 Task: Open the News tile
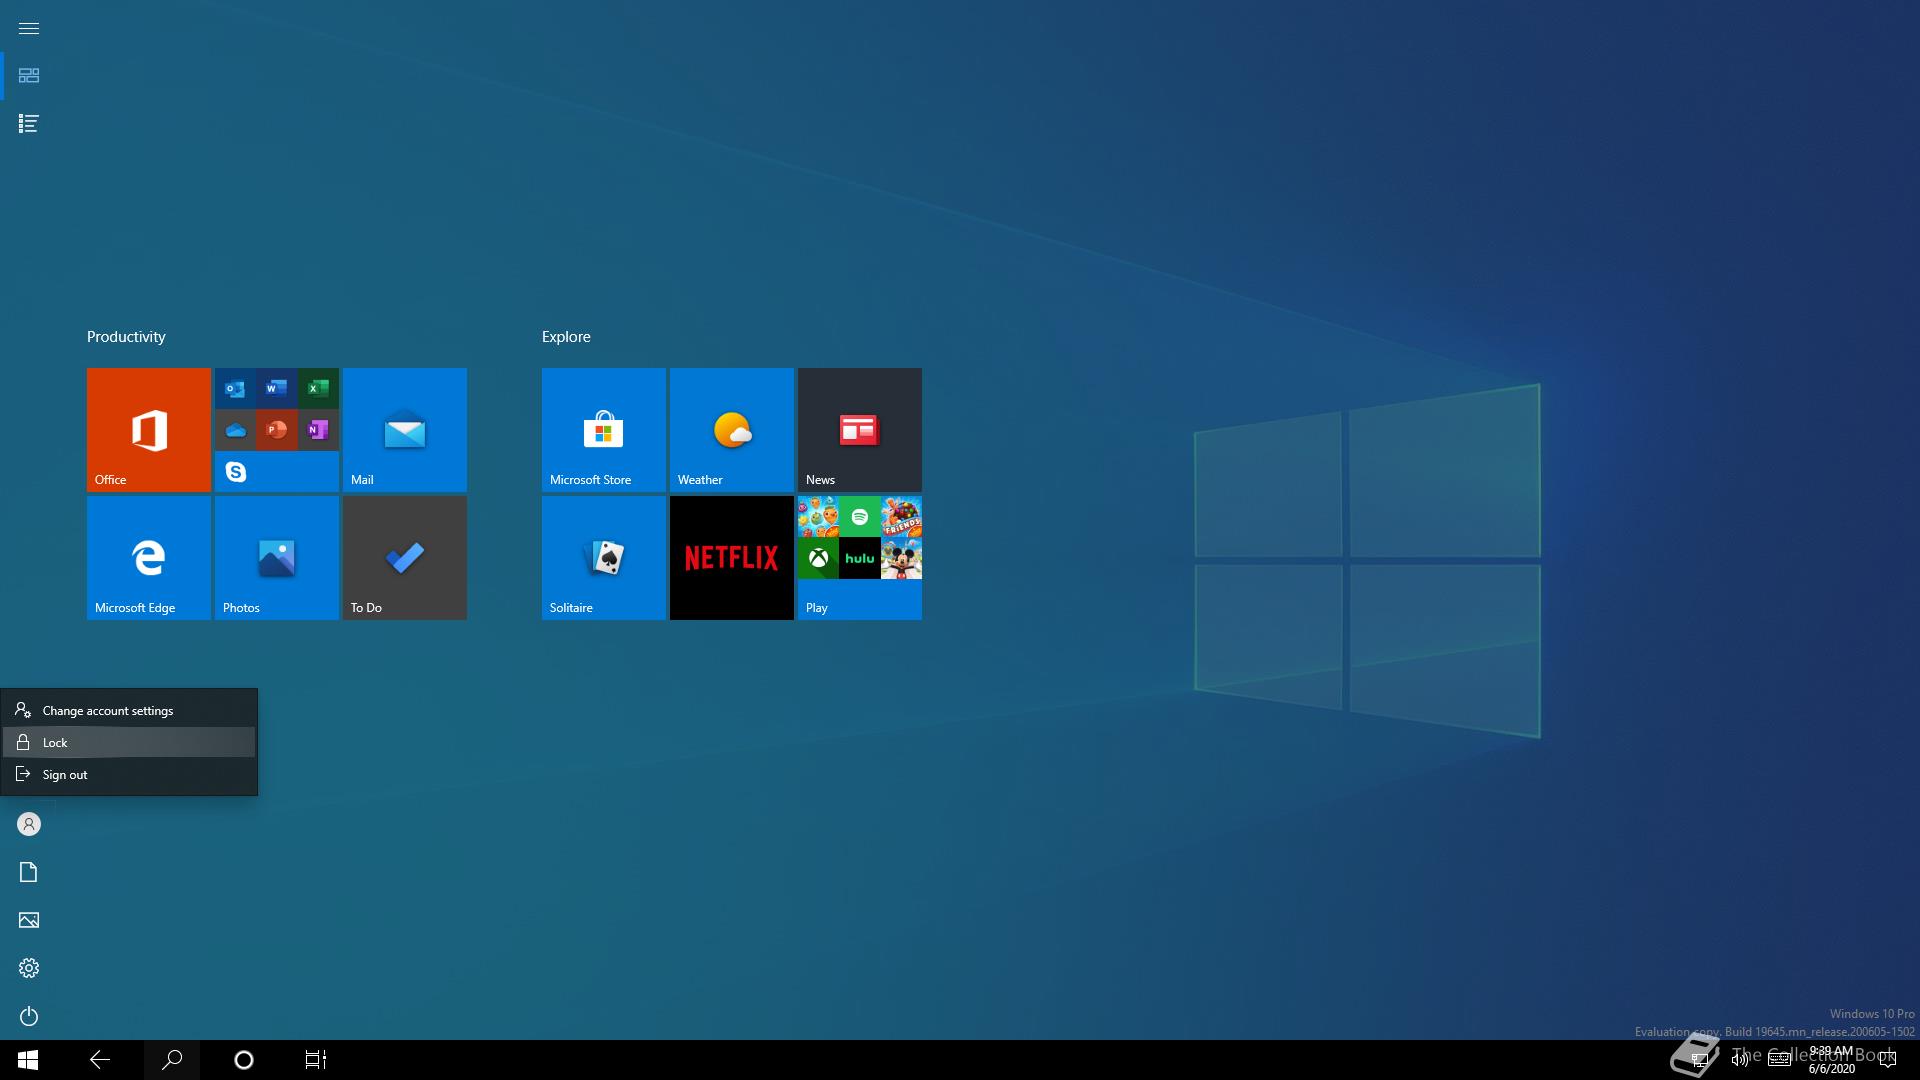pos(860,430)
